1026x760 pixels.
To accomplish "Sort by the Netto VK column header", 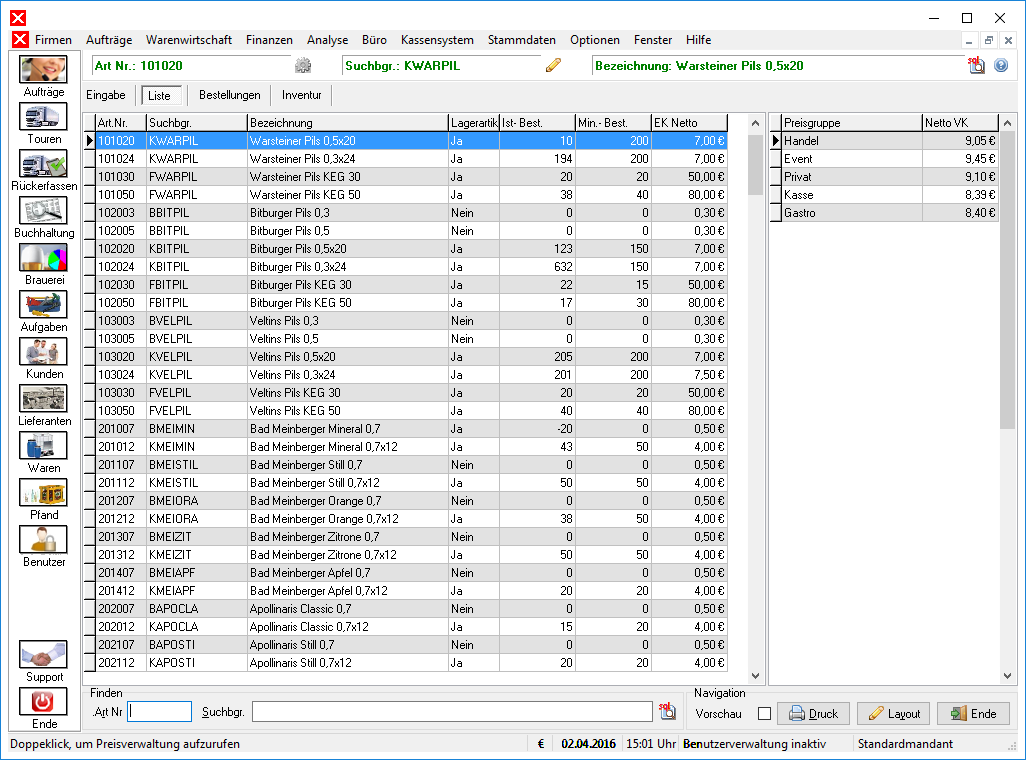I will click(961, 122).
